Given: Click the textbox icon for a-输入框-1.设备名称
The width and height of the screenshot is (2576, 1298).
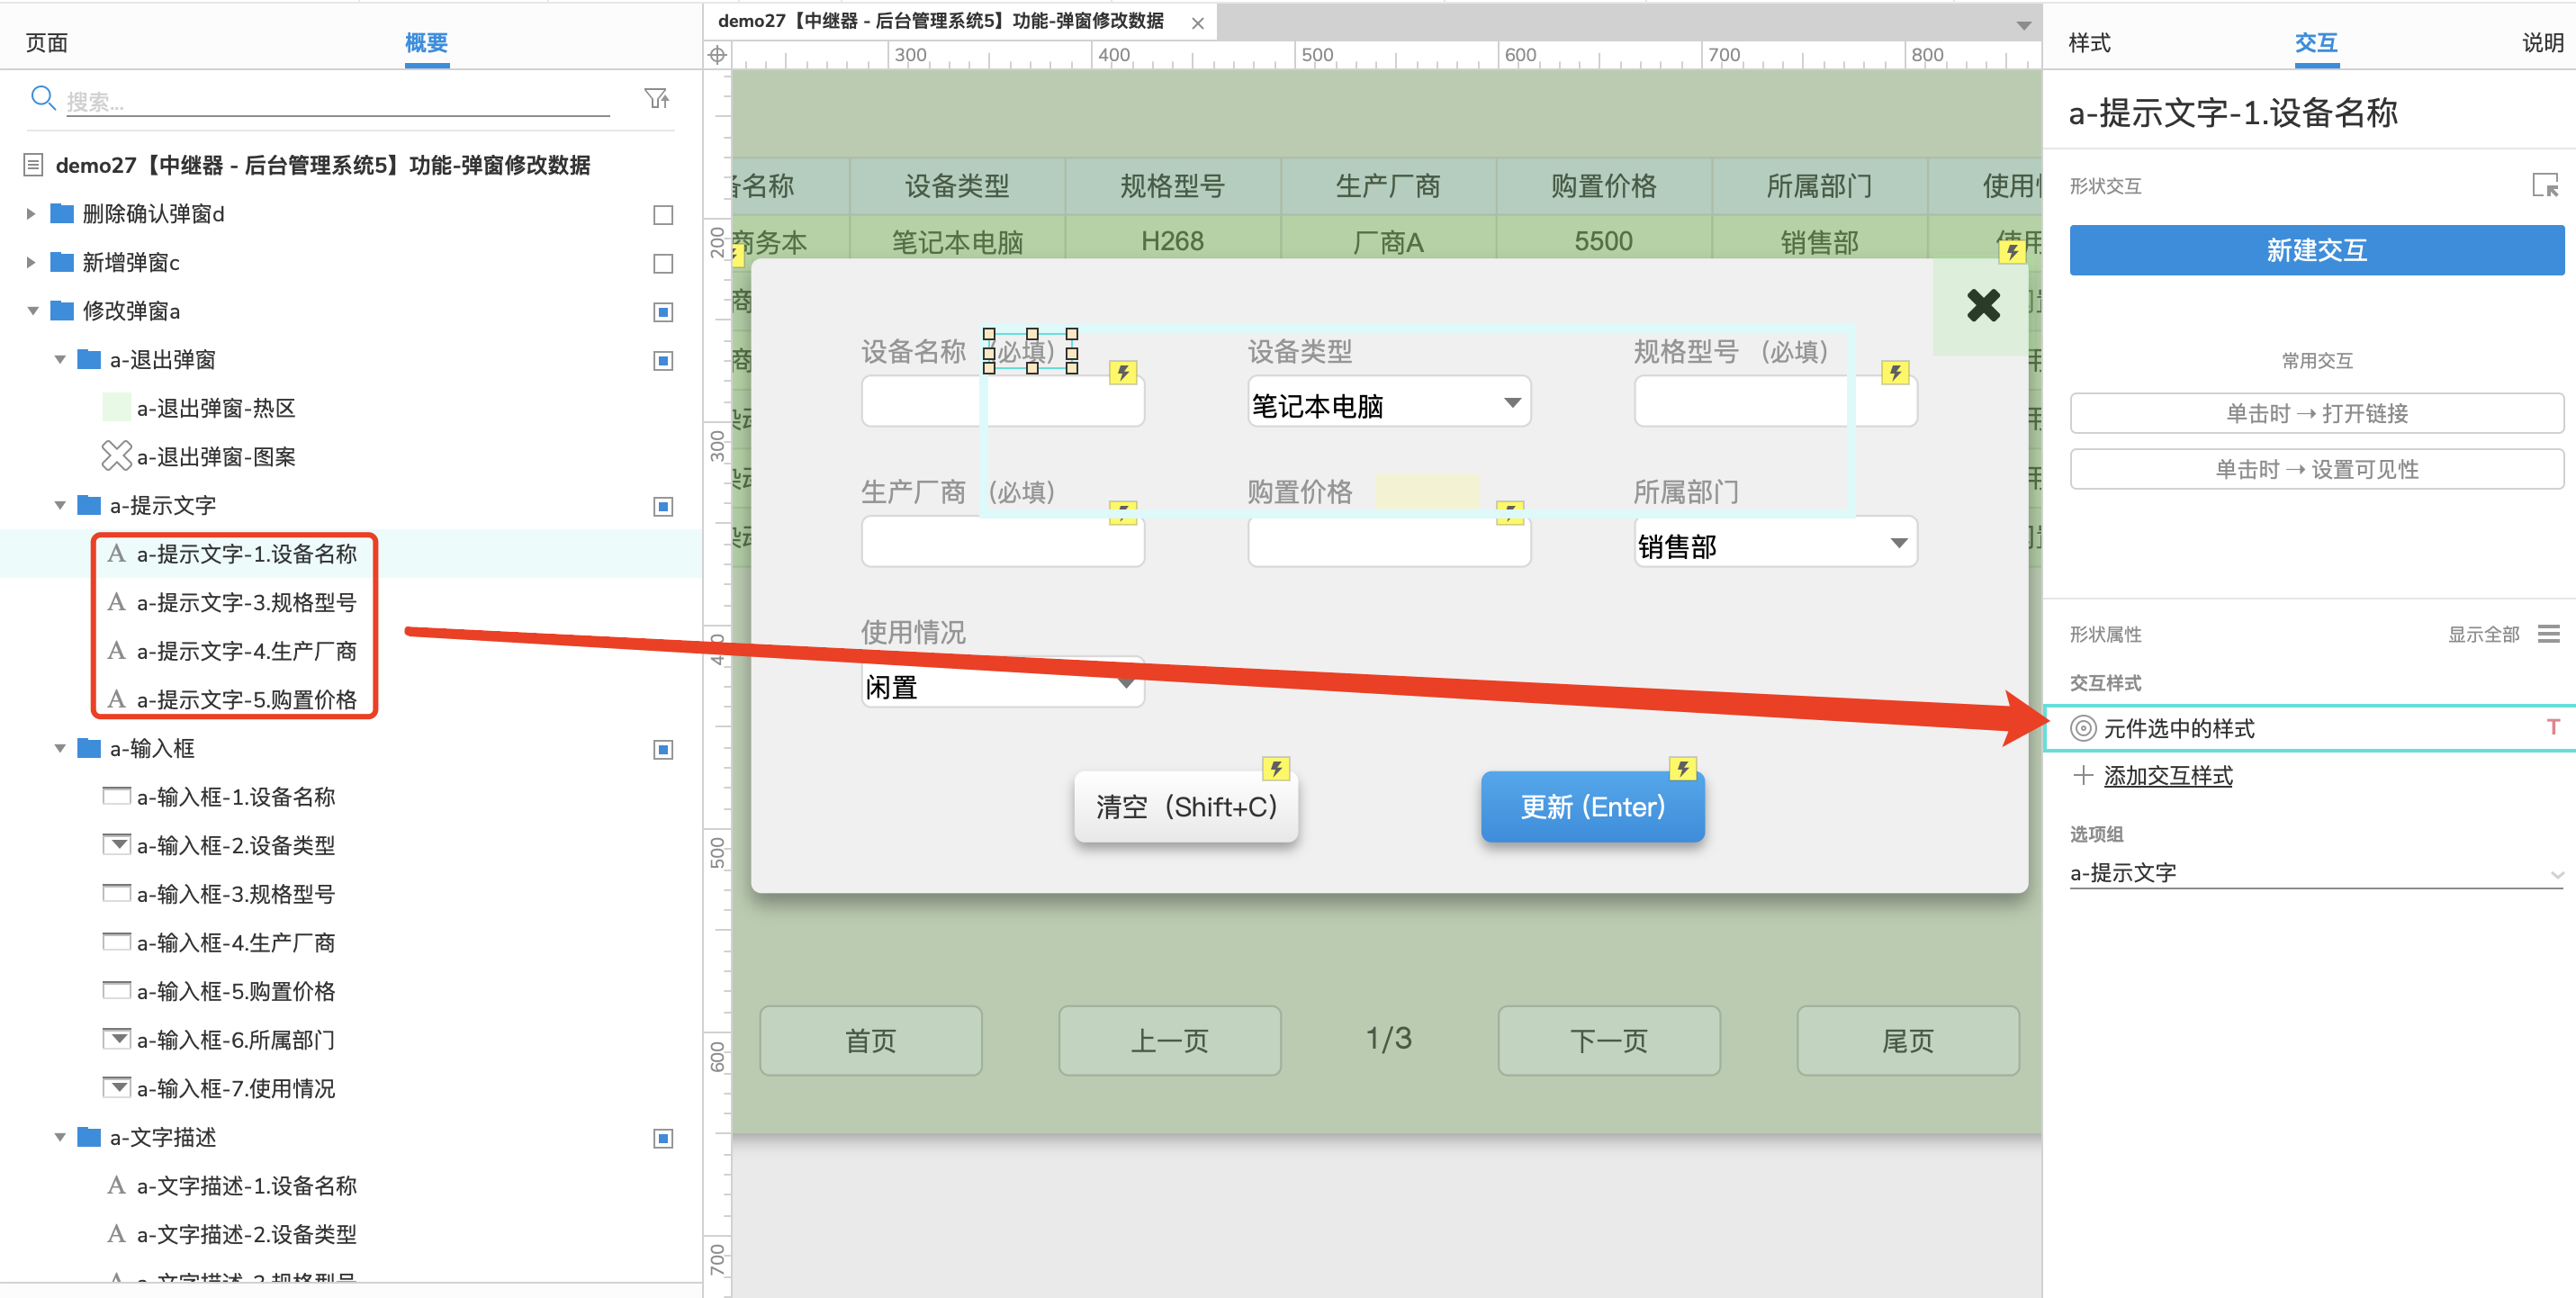Looking at the screenshot, I should click(x=117, y=796).
